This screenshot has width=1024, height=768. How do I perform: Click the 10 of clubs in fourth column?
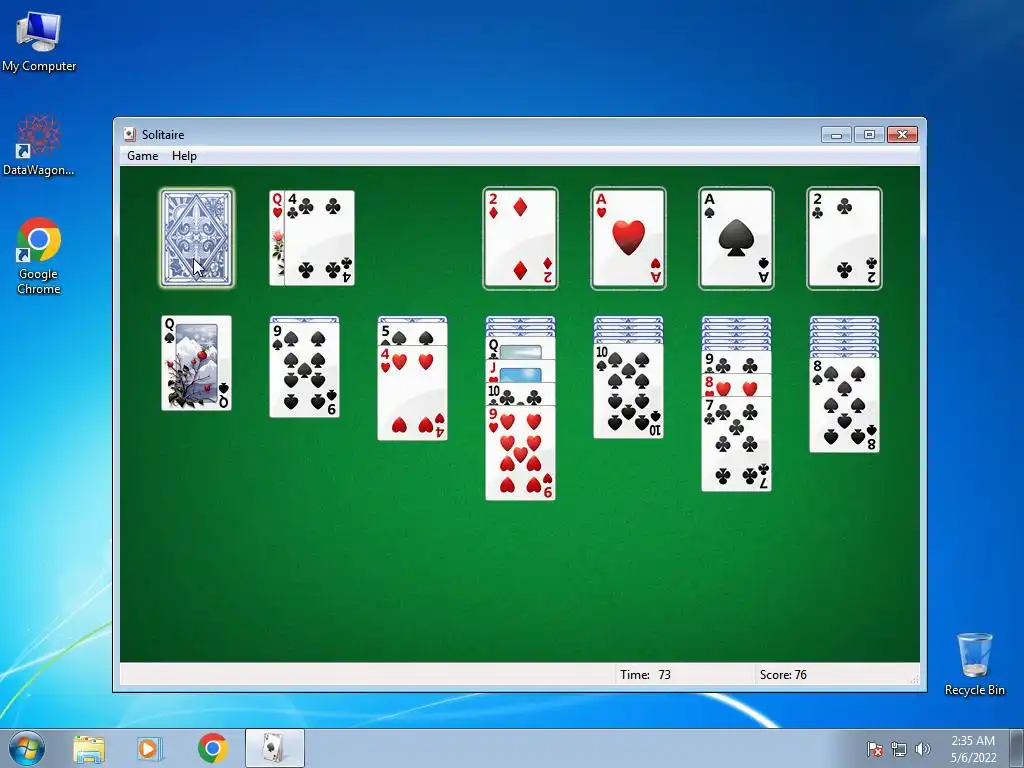tap(520, 394)
